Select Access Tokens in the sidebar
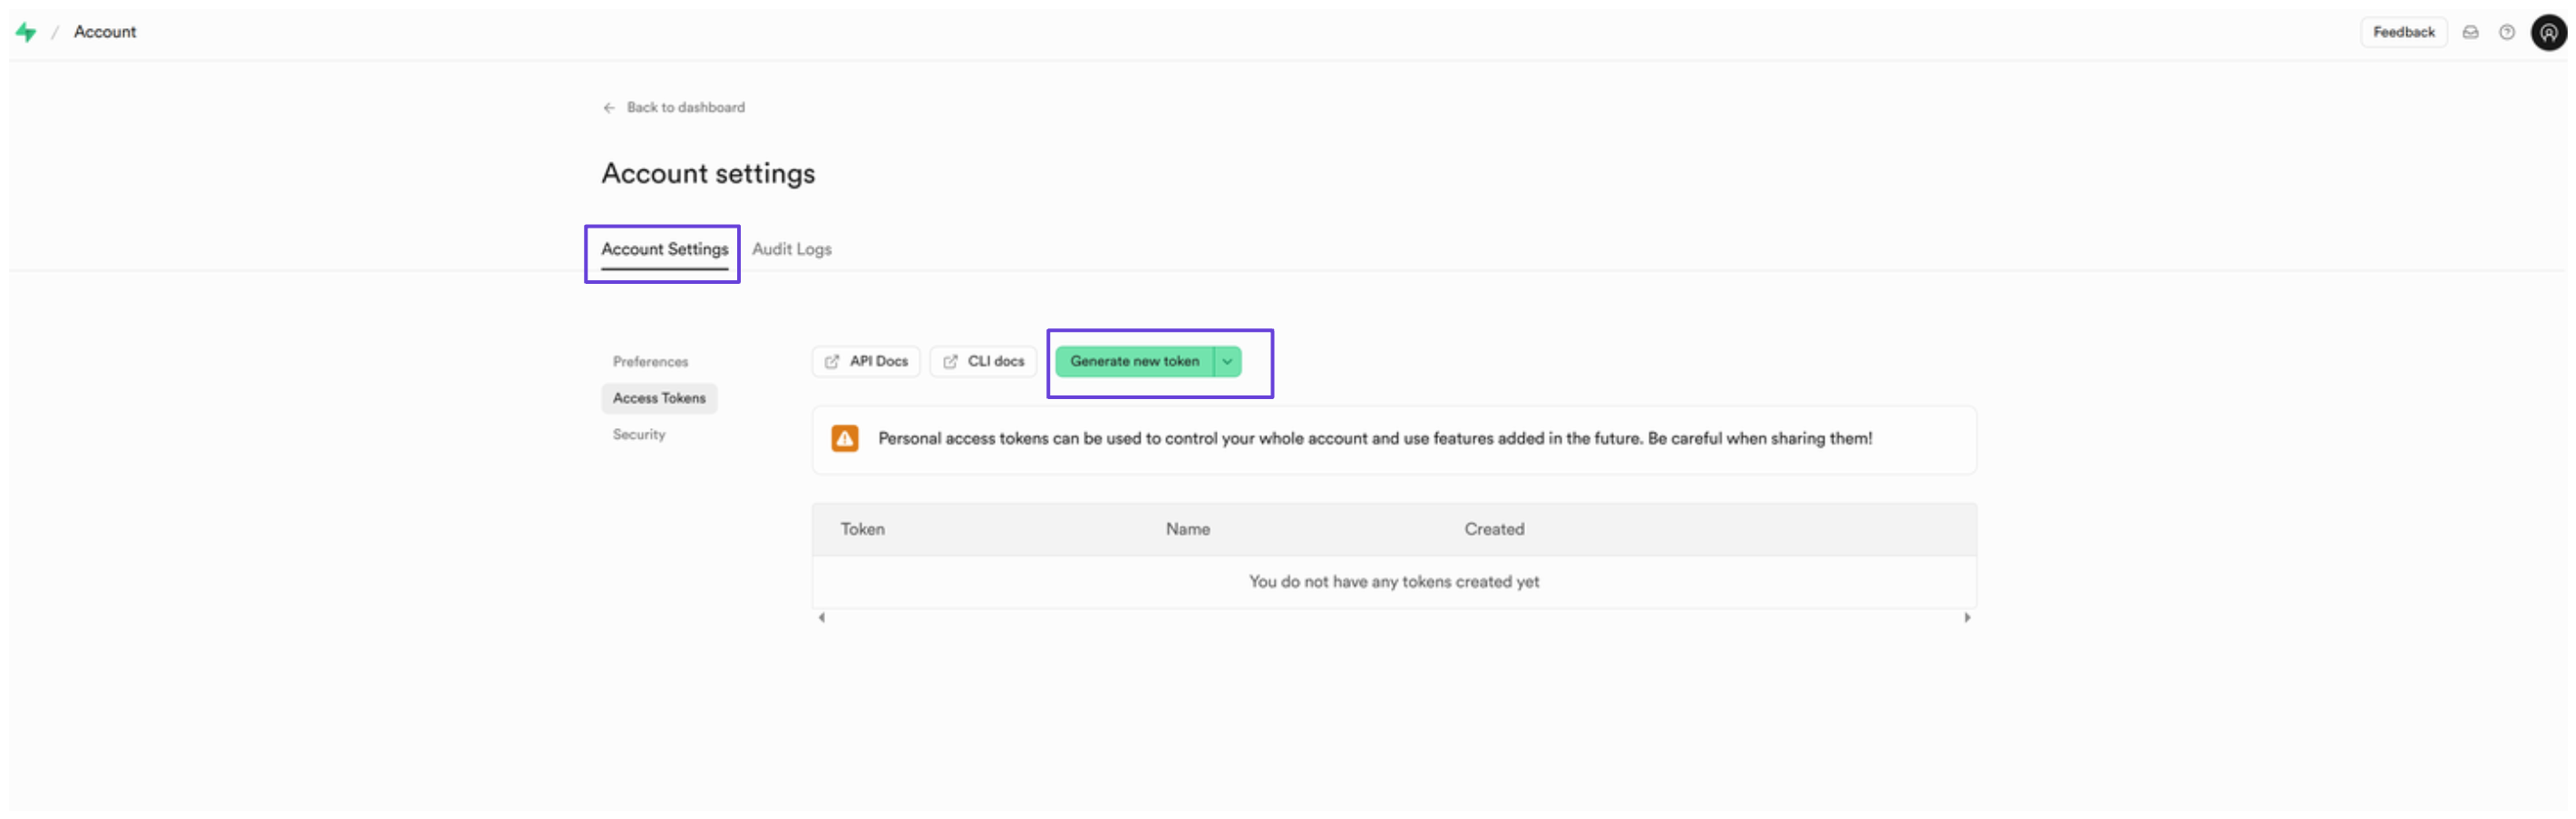The image size is (2576, 819). tap(659, 398)
